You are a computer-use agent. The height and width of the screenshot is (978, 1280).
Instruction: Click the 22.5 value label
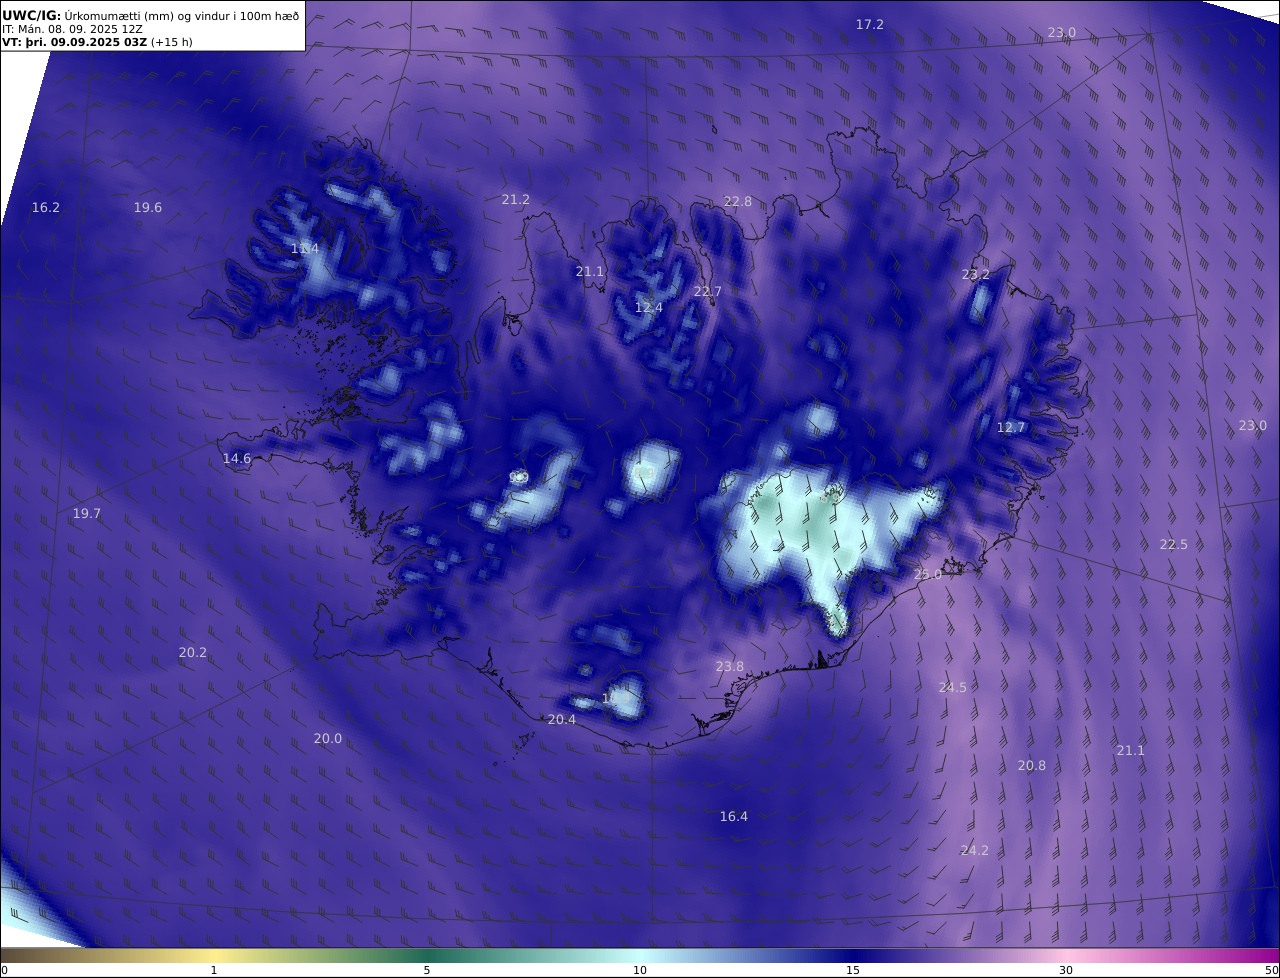[1174, 544]
